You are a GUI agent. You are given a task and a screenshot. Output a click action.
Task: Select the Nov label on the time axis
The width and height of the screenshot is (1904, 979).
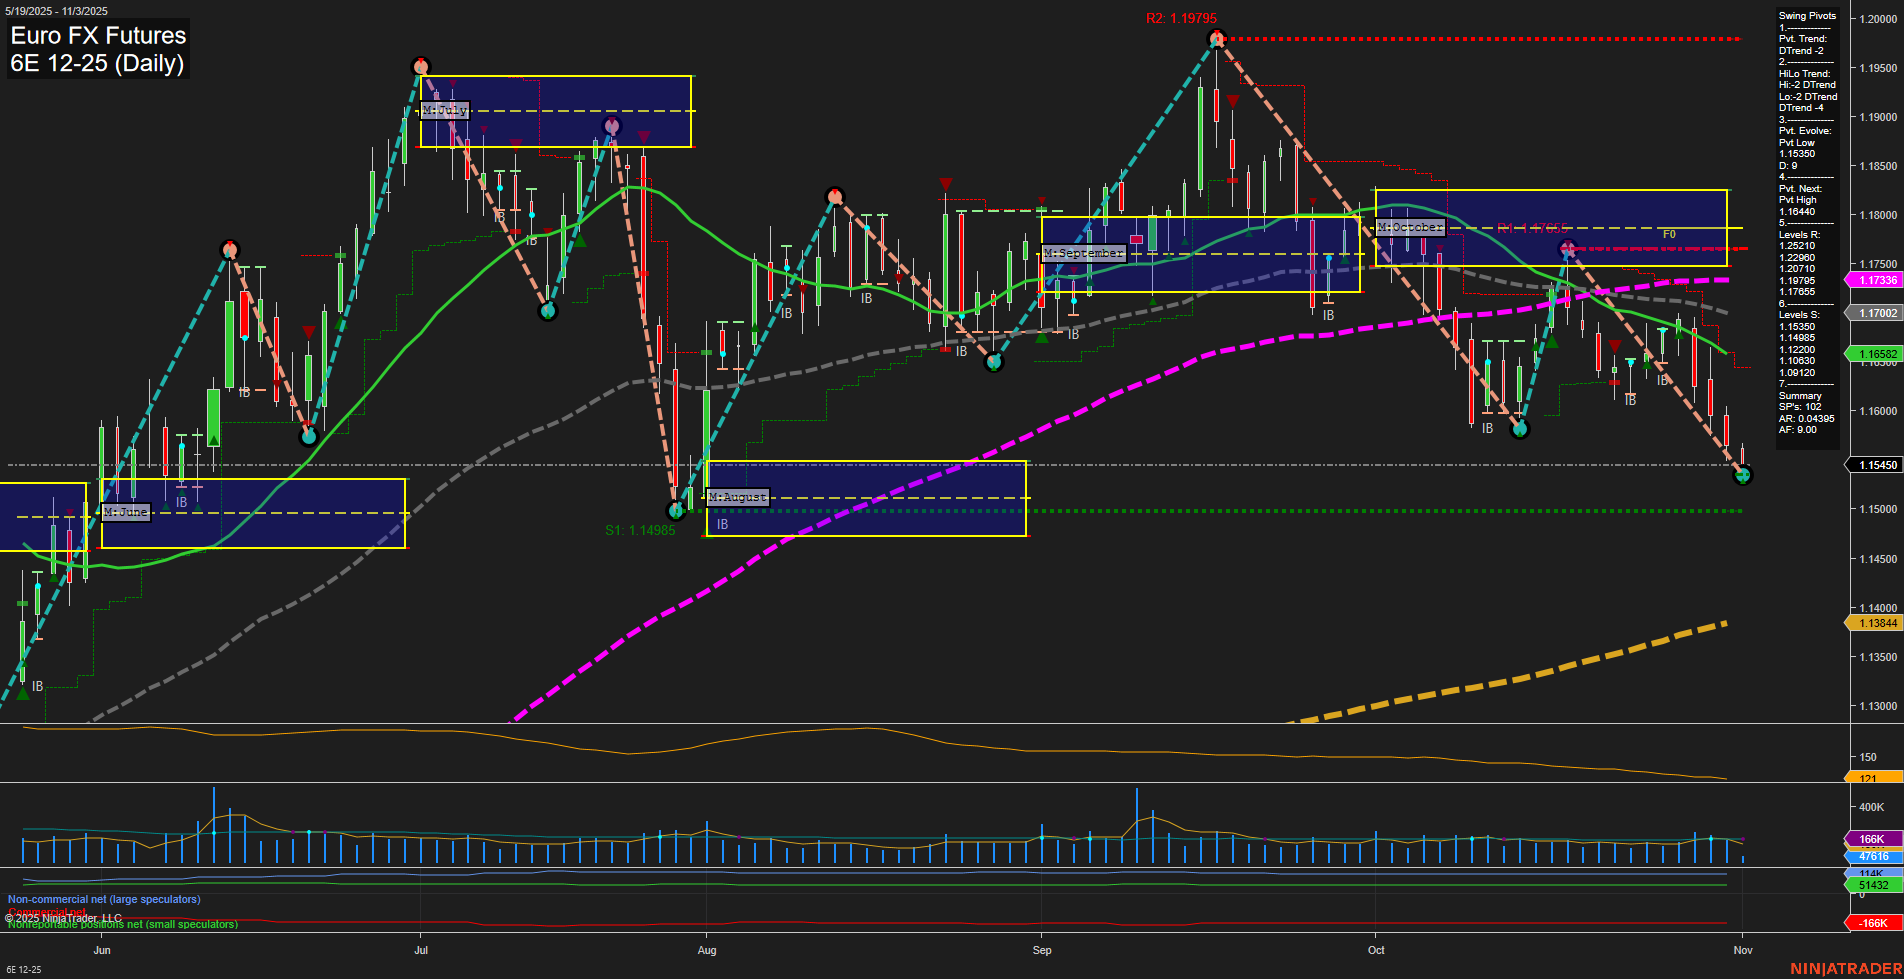click(1744, 951)
